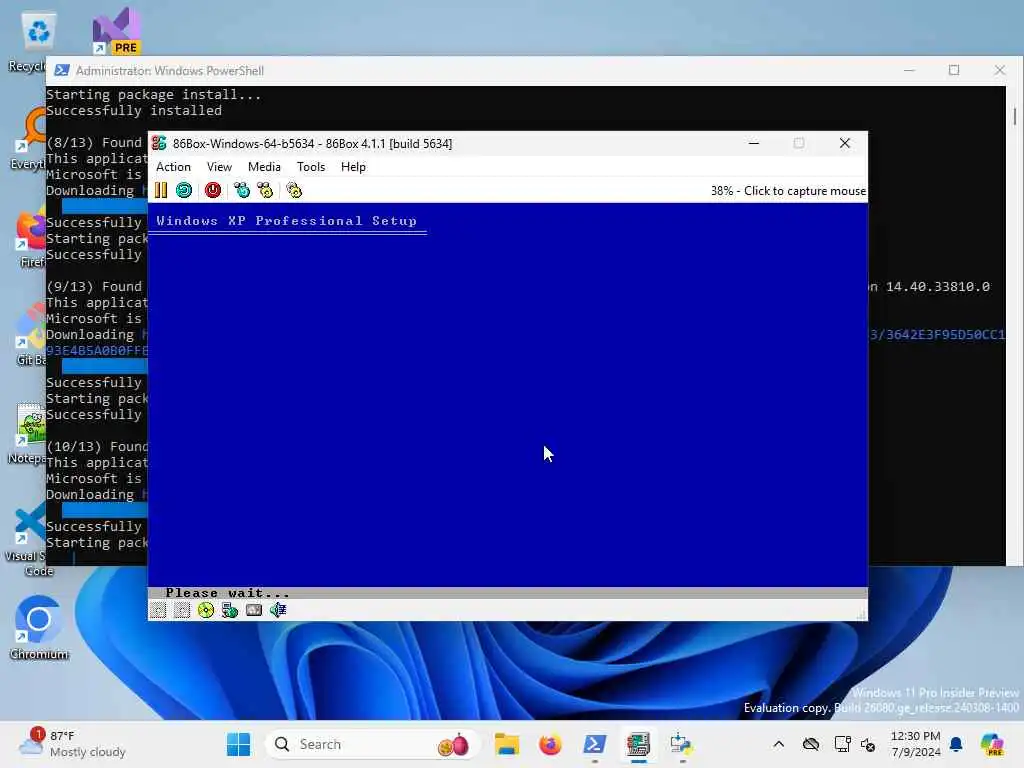
Task: Click PowerShell window title icon
Action: [x=62, y=71]
